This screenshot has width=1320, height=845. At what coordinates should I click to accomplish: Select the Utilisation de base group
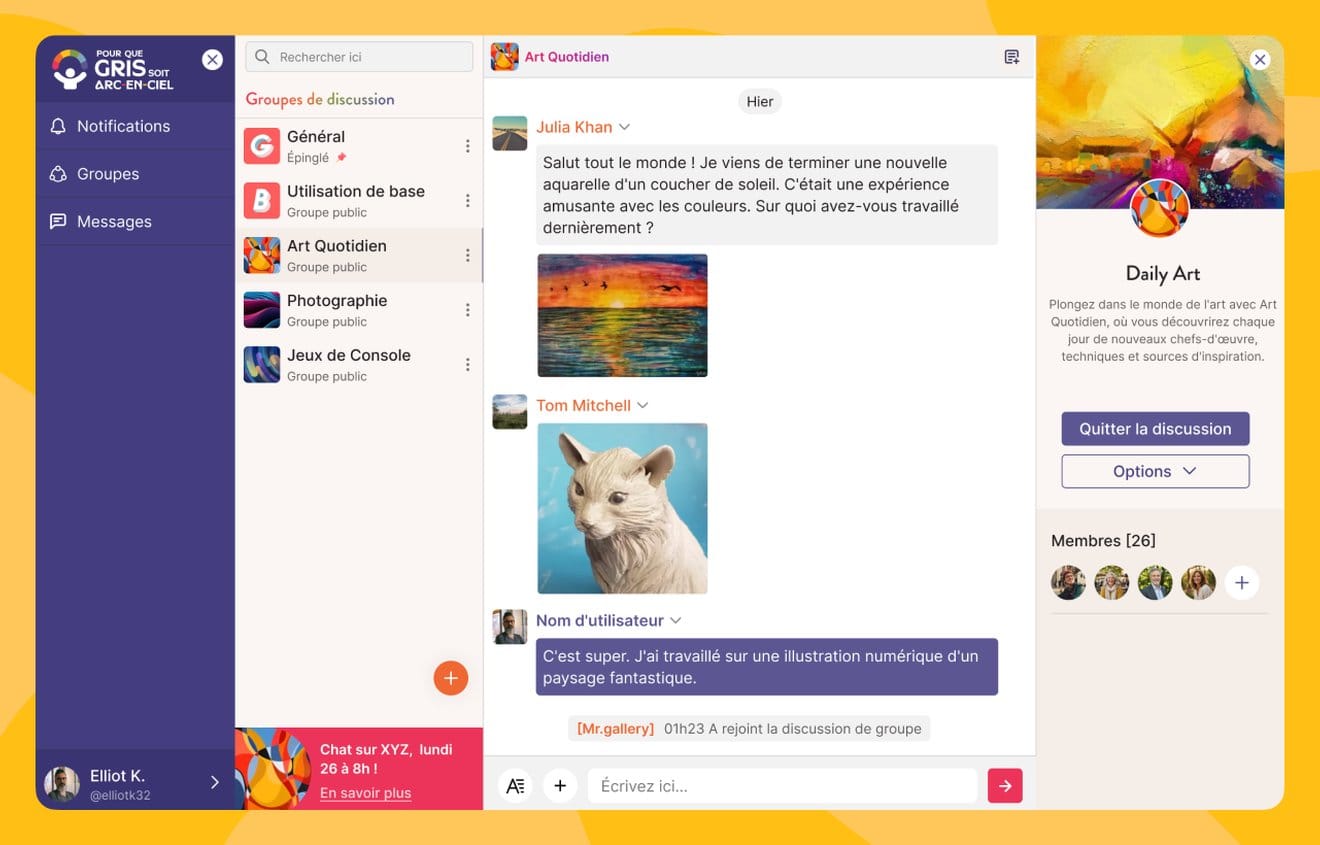point(358,201)
